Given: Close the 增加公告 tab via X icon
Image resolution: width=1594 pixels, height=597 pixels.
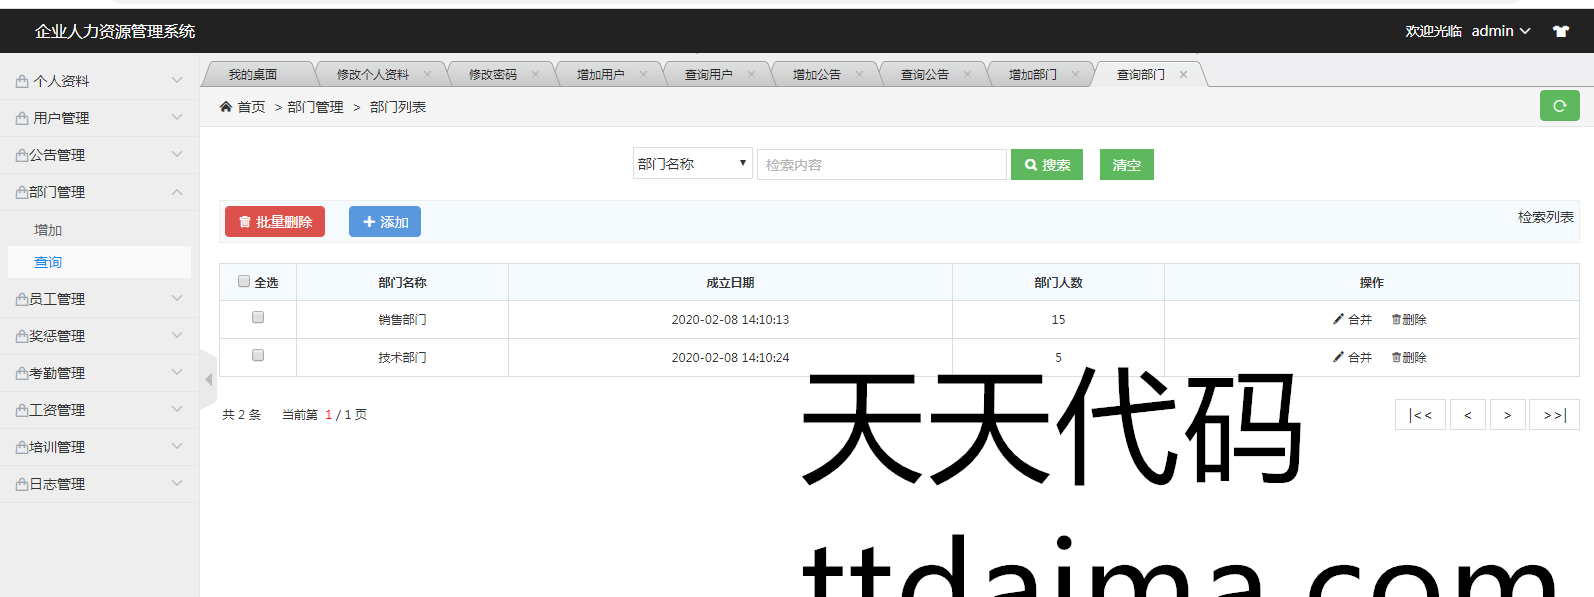Looking at the screenshot, I should (x=859, y=75).
